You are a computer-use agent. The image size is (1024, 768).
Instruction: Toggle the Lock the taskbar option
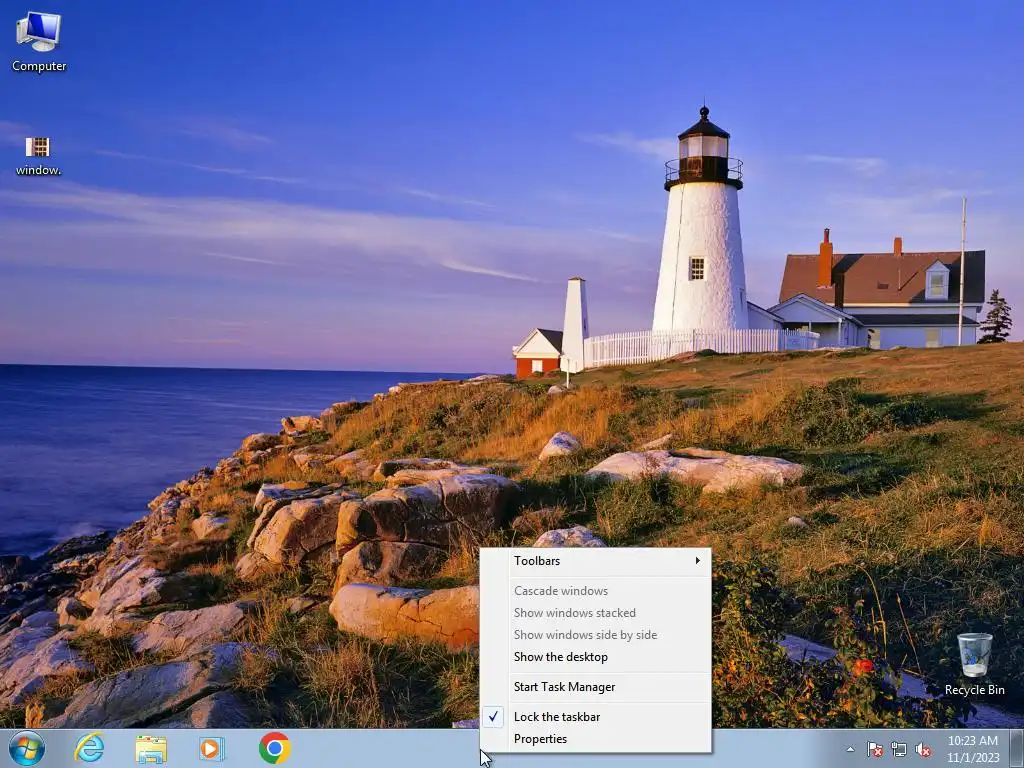[x=596, y=717]
